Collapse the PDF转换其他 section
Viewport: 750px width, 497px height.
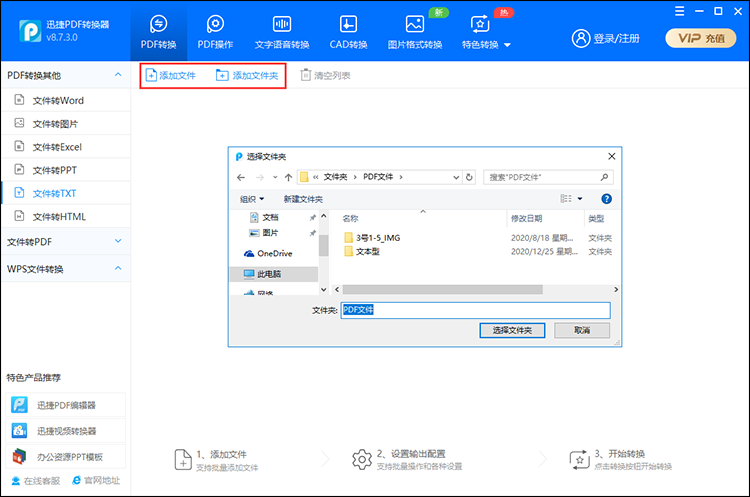118,75
